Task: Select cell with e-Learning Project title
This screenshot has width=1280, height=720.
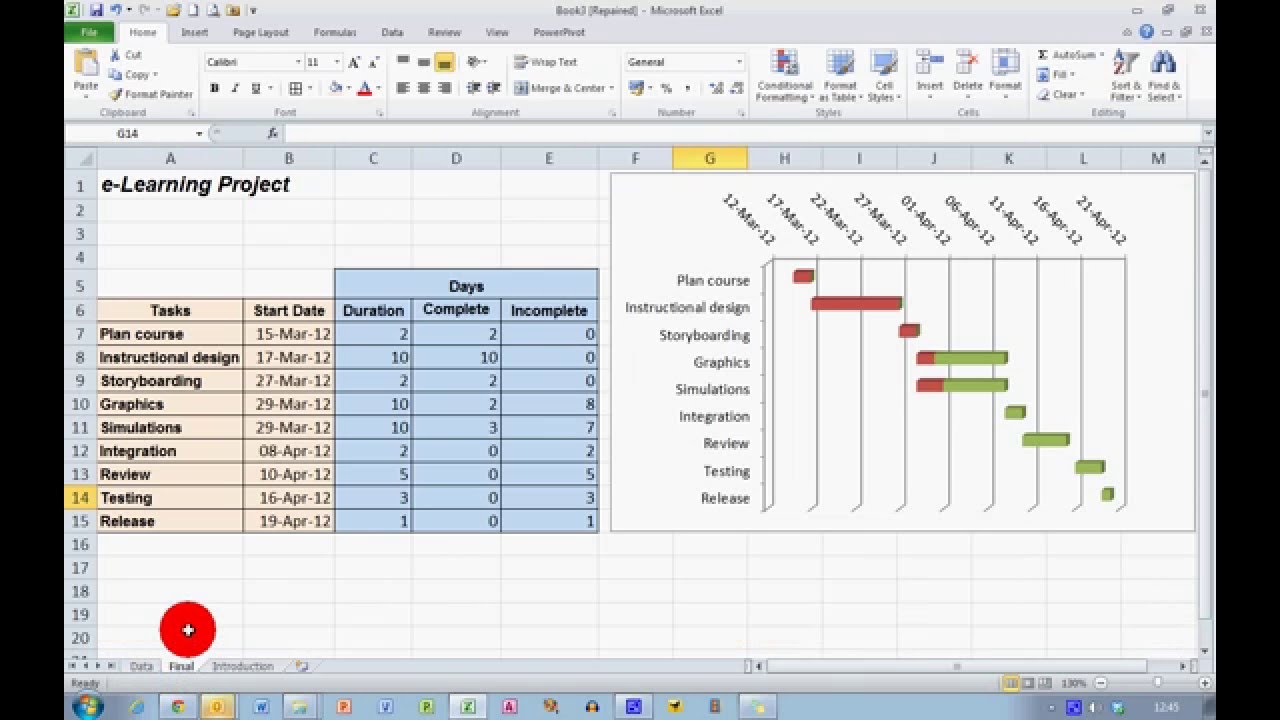Action: pyautogui.click(x=170, y=185)
